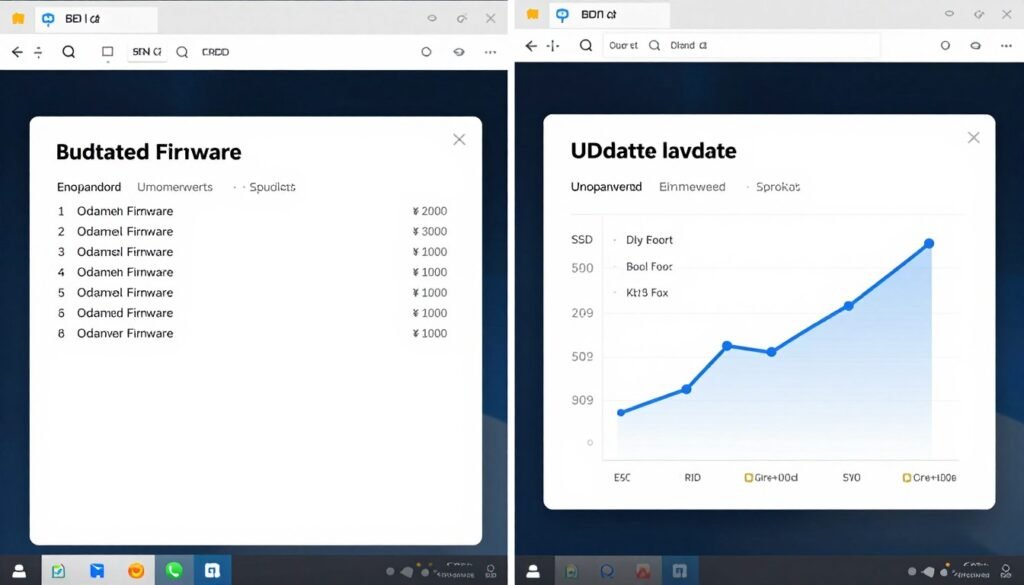Screen dimensions: 1024x585
Task: Click the square page icon in the left toolbar
Action: pyautogui.click(x=106, y=52)
